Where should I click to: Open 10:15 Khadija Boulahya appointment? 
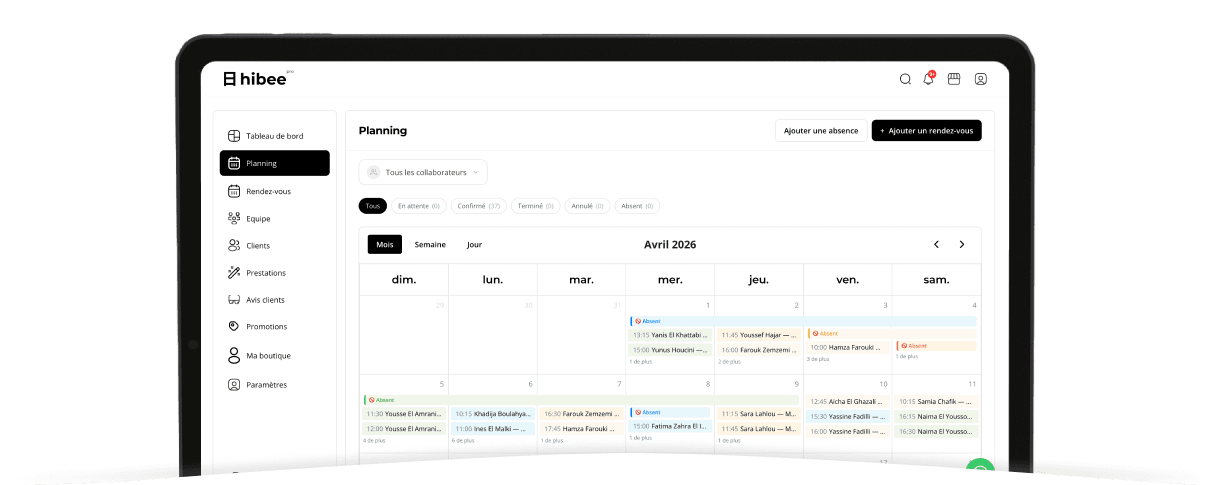493,413
